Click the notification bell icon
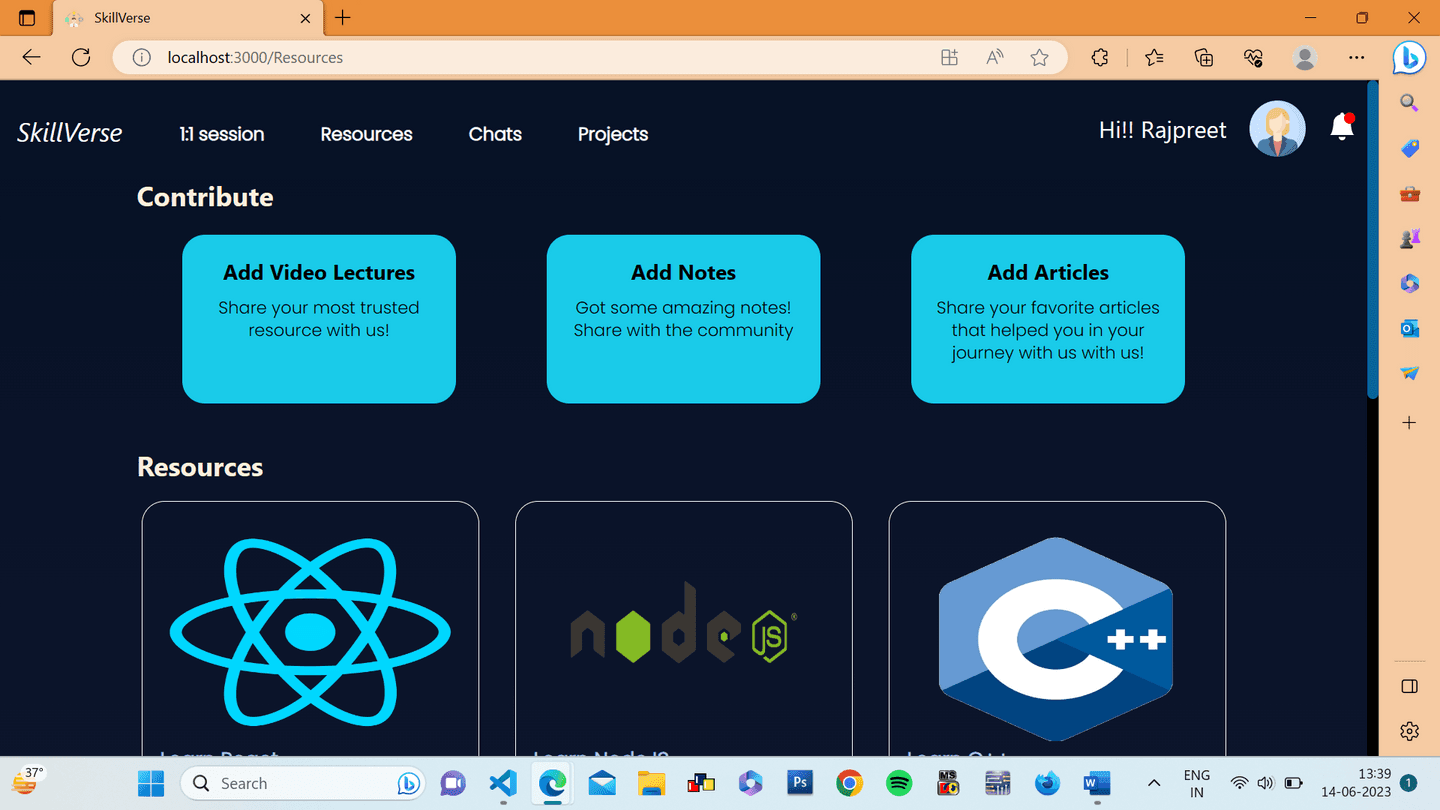 click(x=1342, y=127)
